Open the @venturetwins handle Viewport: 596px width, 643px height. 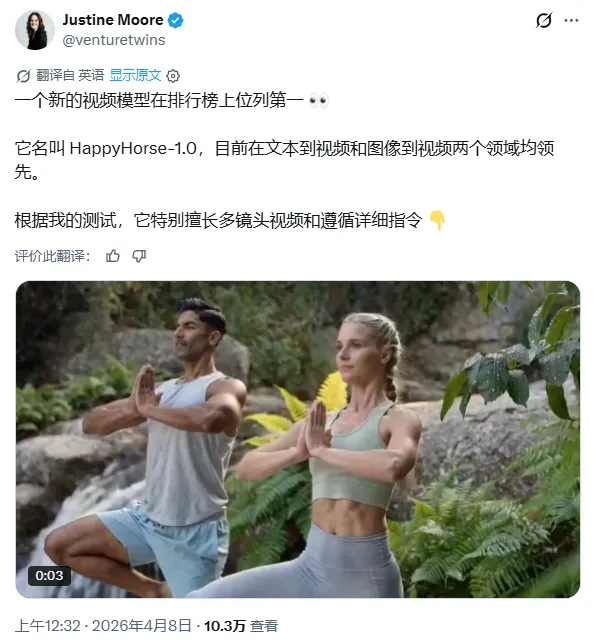point(114,40)
